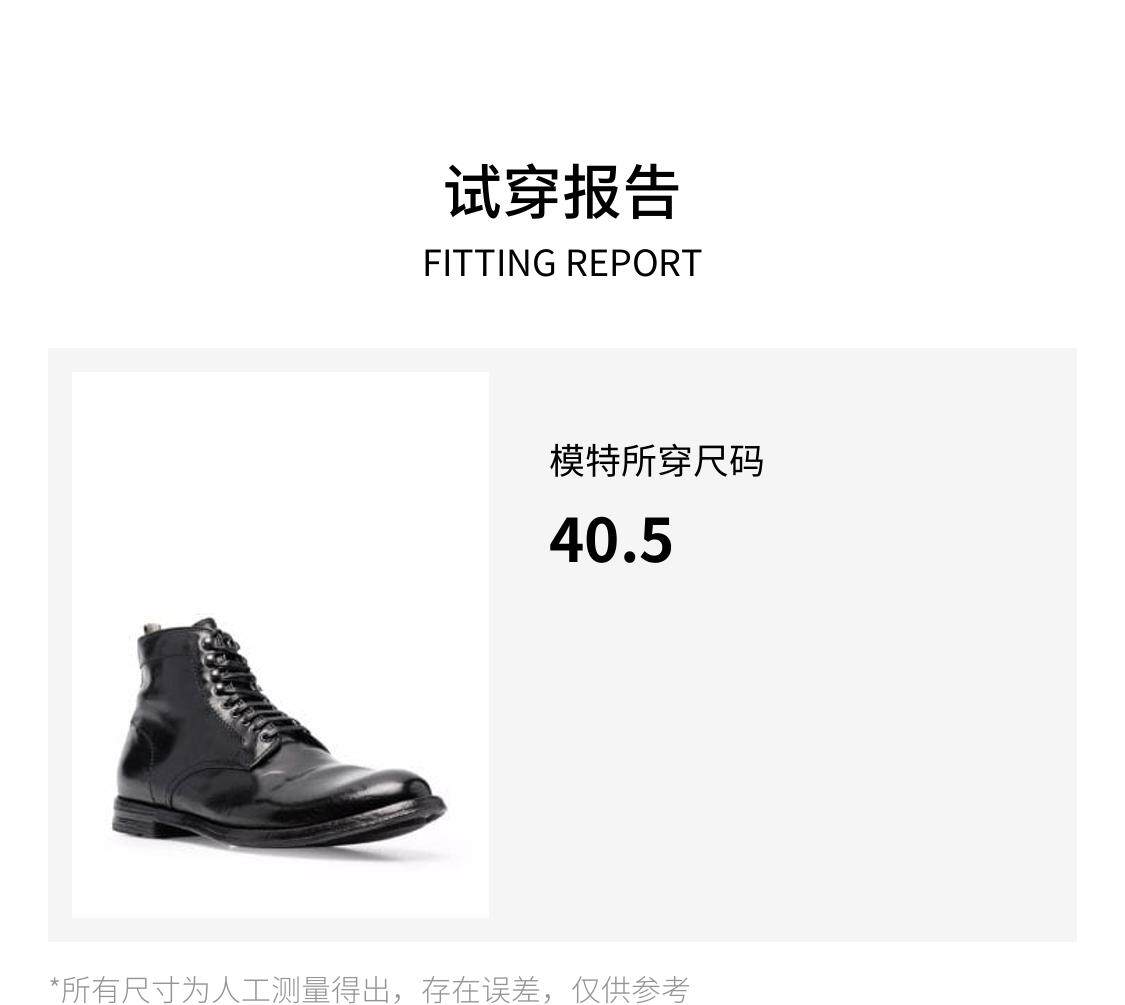Click the 仅供参考 phrase in the footnote
Screen dimensions: 1125x1005
pyautogui.click(x=630, y=990)
